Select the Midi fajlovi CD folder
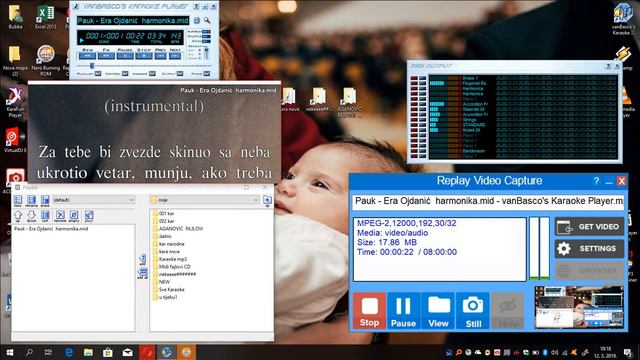Viewport: 640px width, 360px height. [x=171, y=267]
